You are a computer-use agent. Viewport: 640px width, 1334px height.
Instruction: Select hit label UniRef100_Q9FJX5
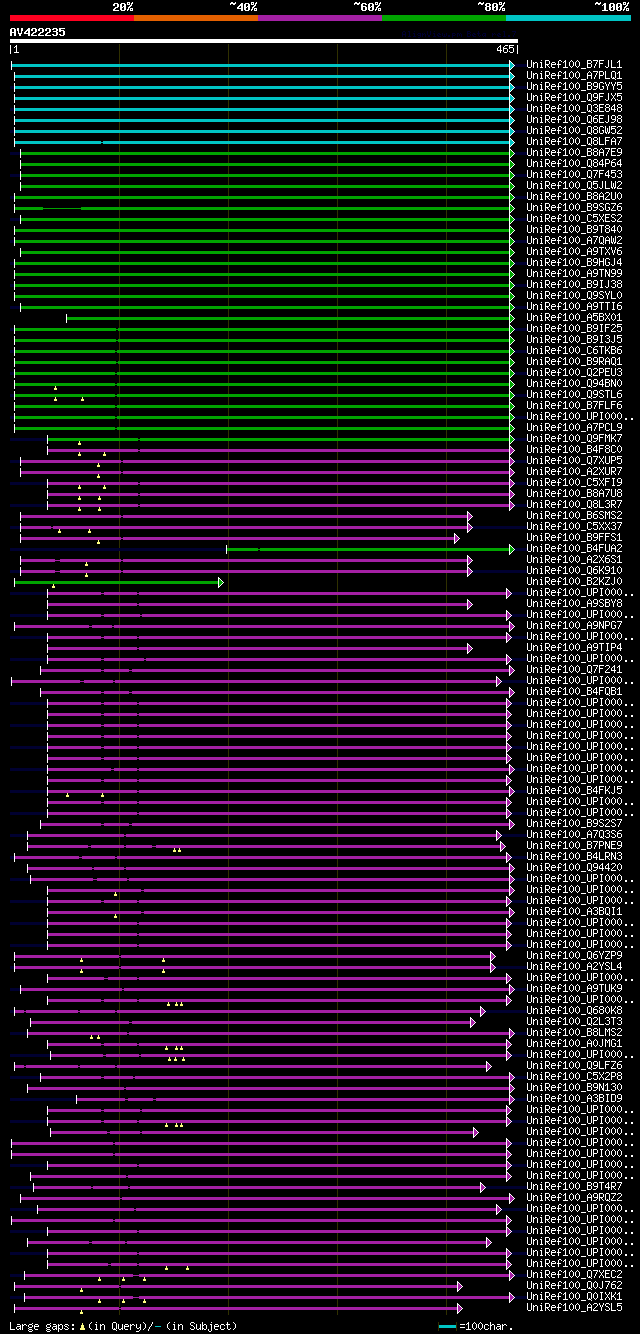tap(574, 97)
